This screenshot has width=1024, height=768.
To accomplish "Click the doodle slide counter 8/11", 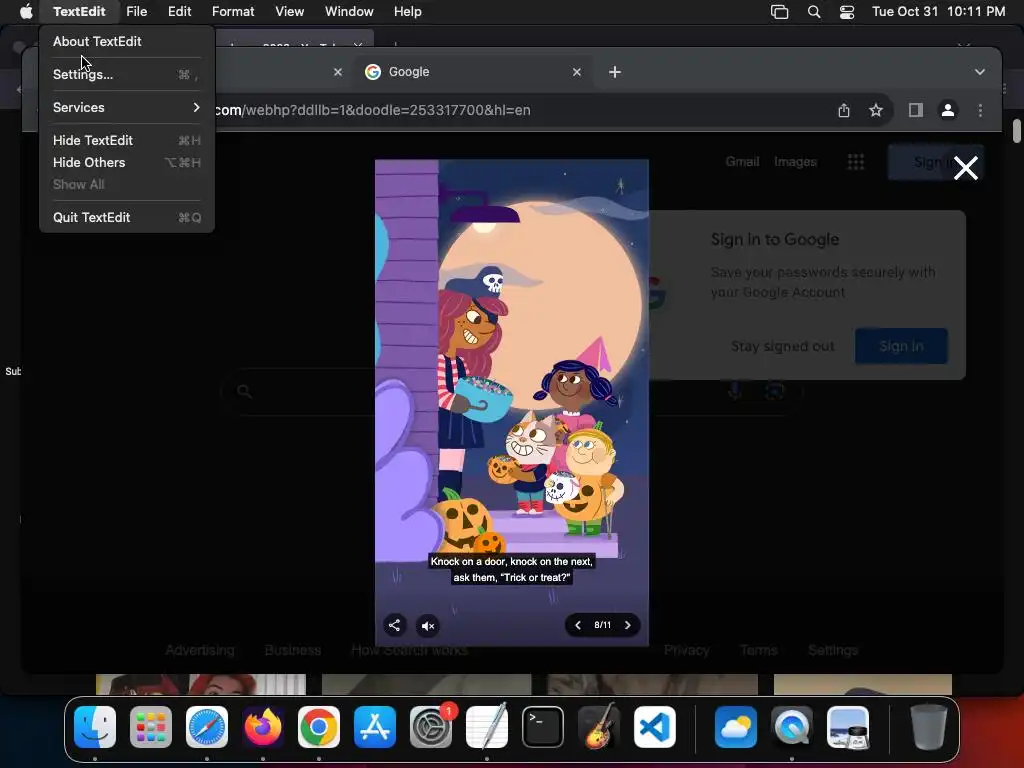I will 602,625.
